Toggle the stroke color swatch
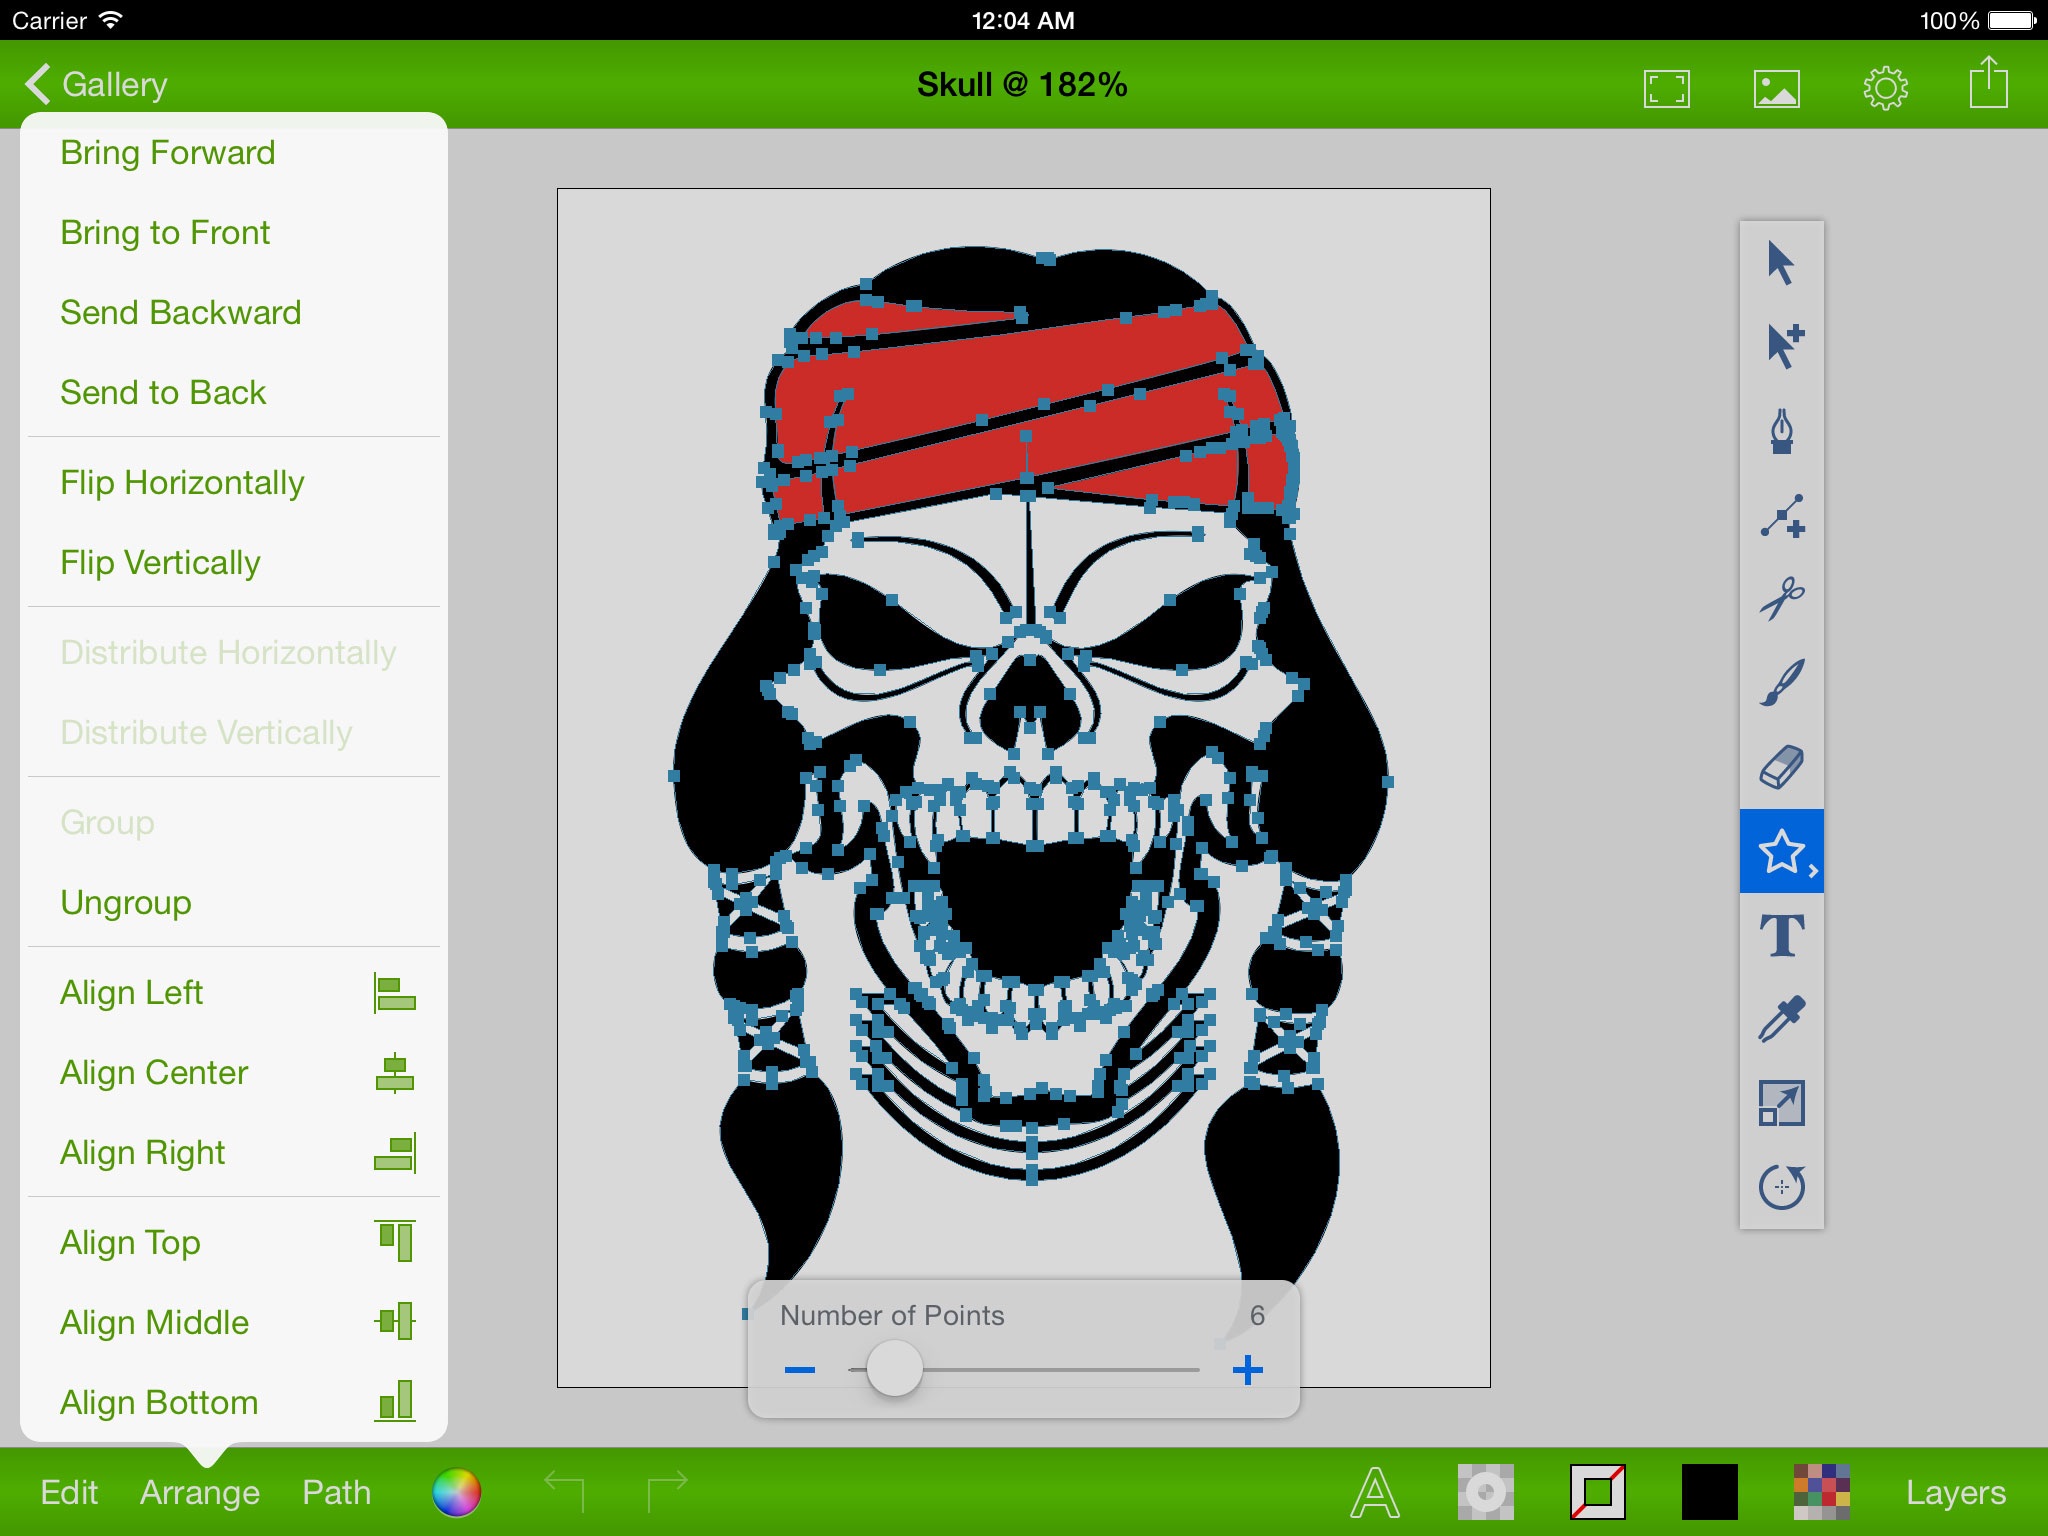2048x1536 pixels. click(1597, 1492)
